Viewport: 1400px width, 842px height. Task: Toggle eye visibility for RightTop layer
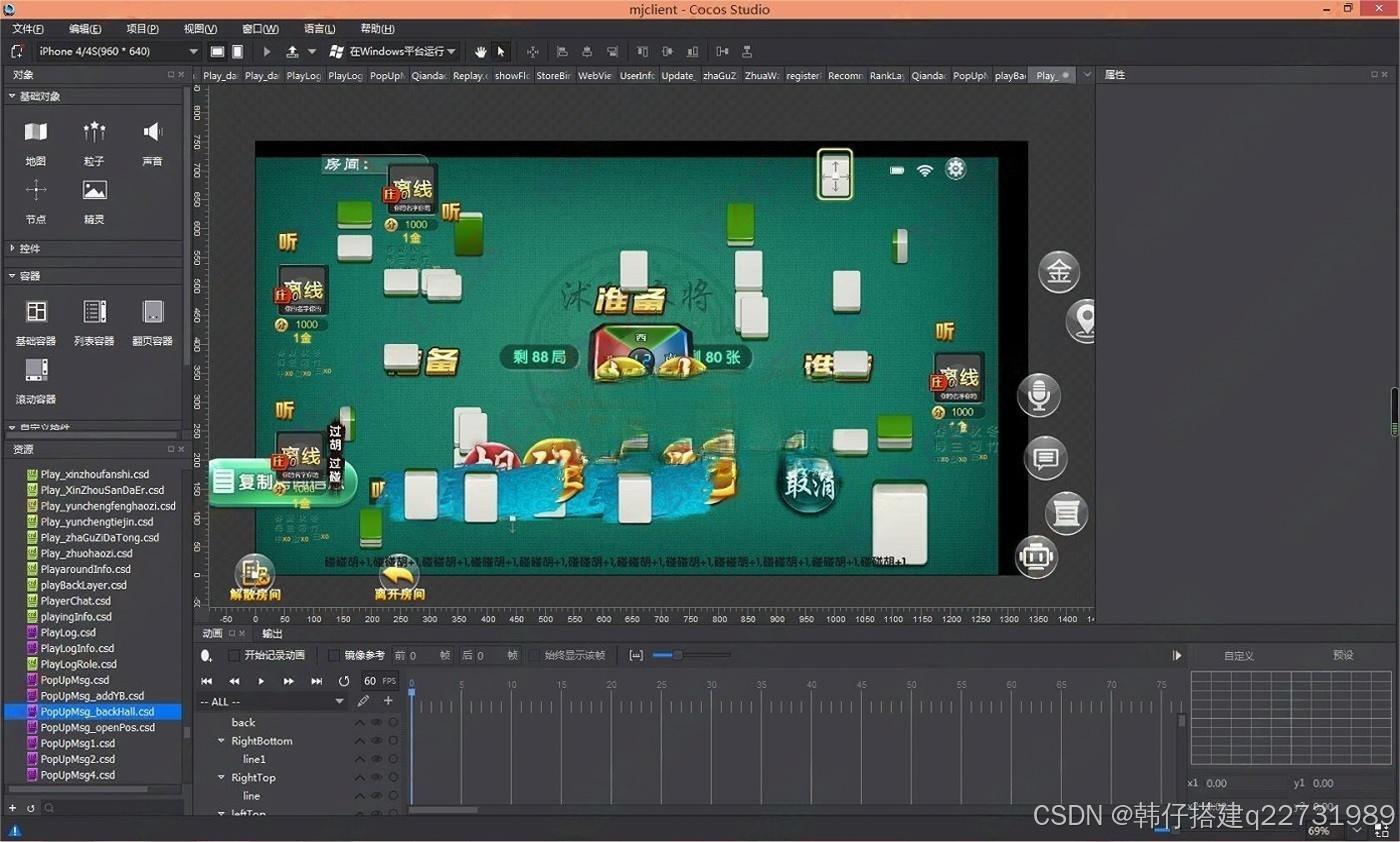click(377, 777)
